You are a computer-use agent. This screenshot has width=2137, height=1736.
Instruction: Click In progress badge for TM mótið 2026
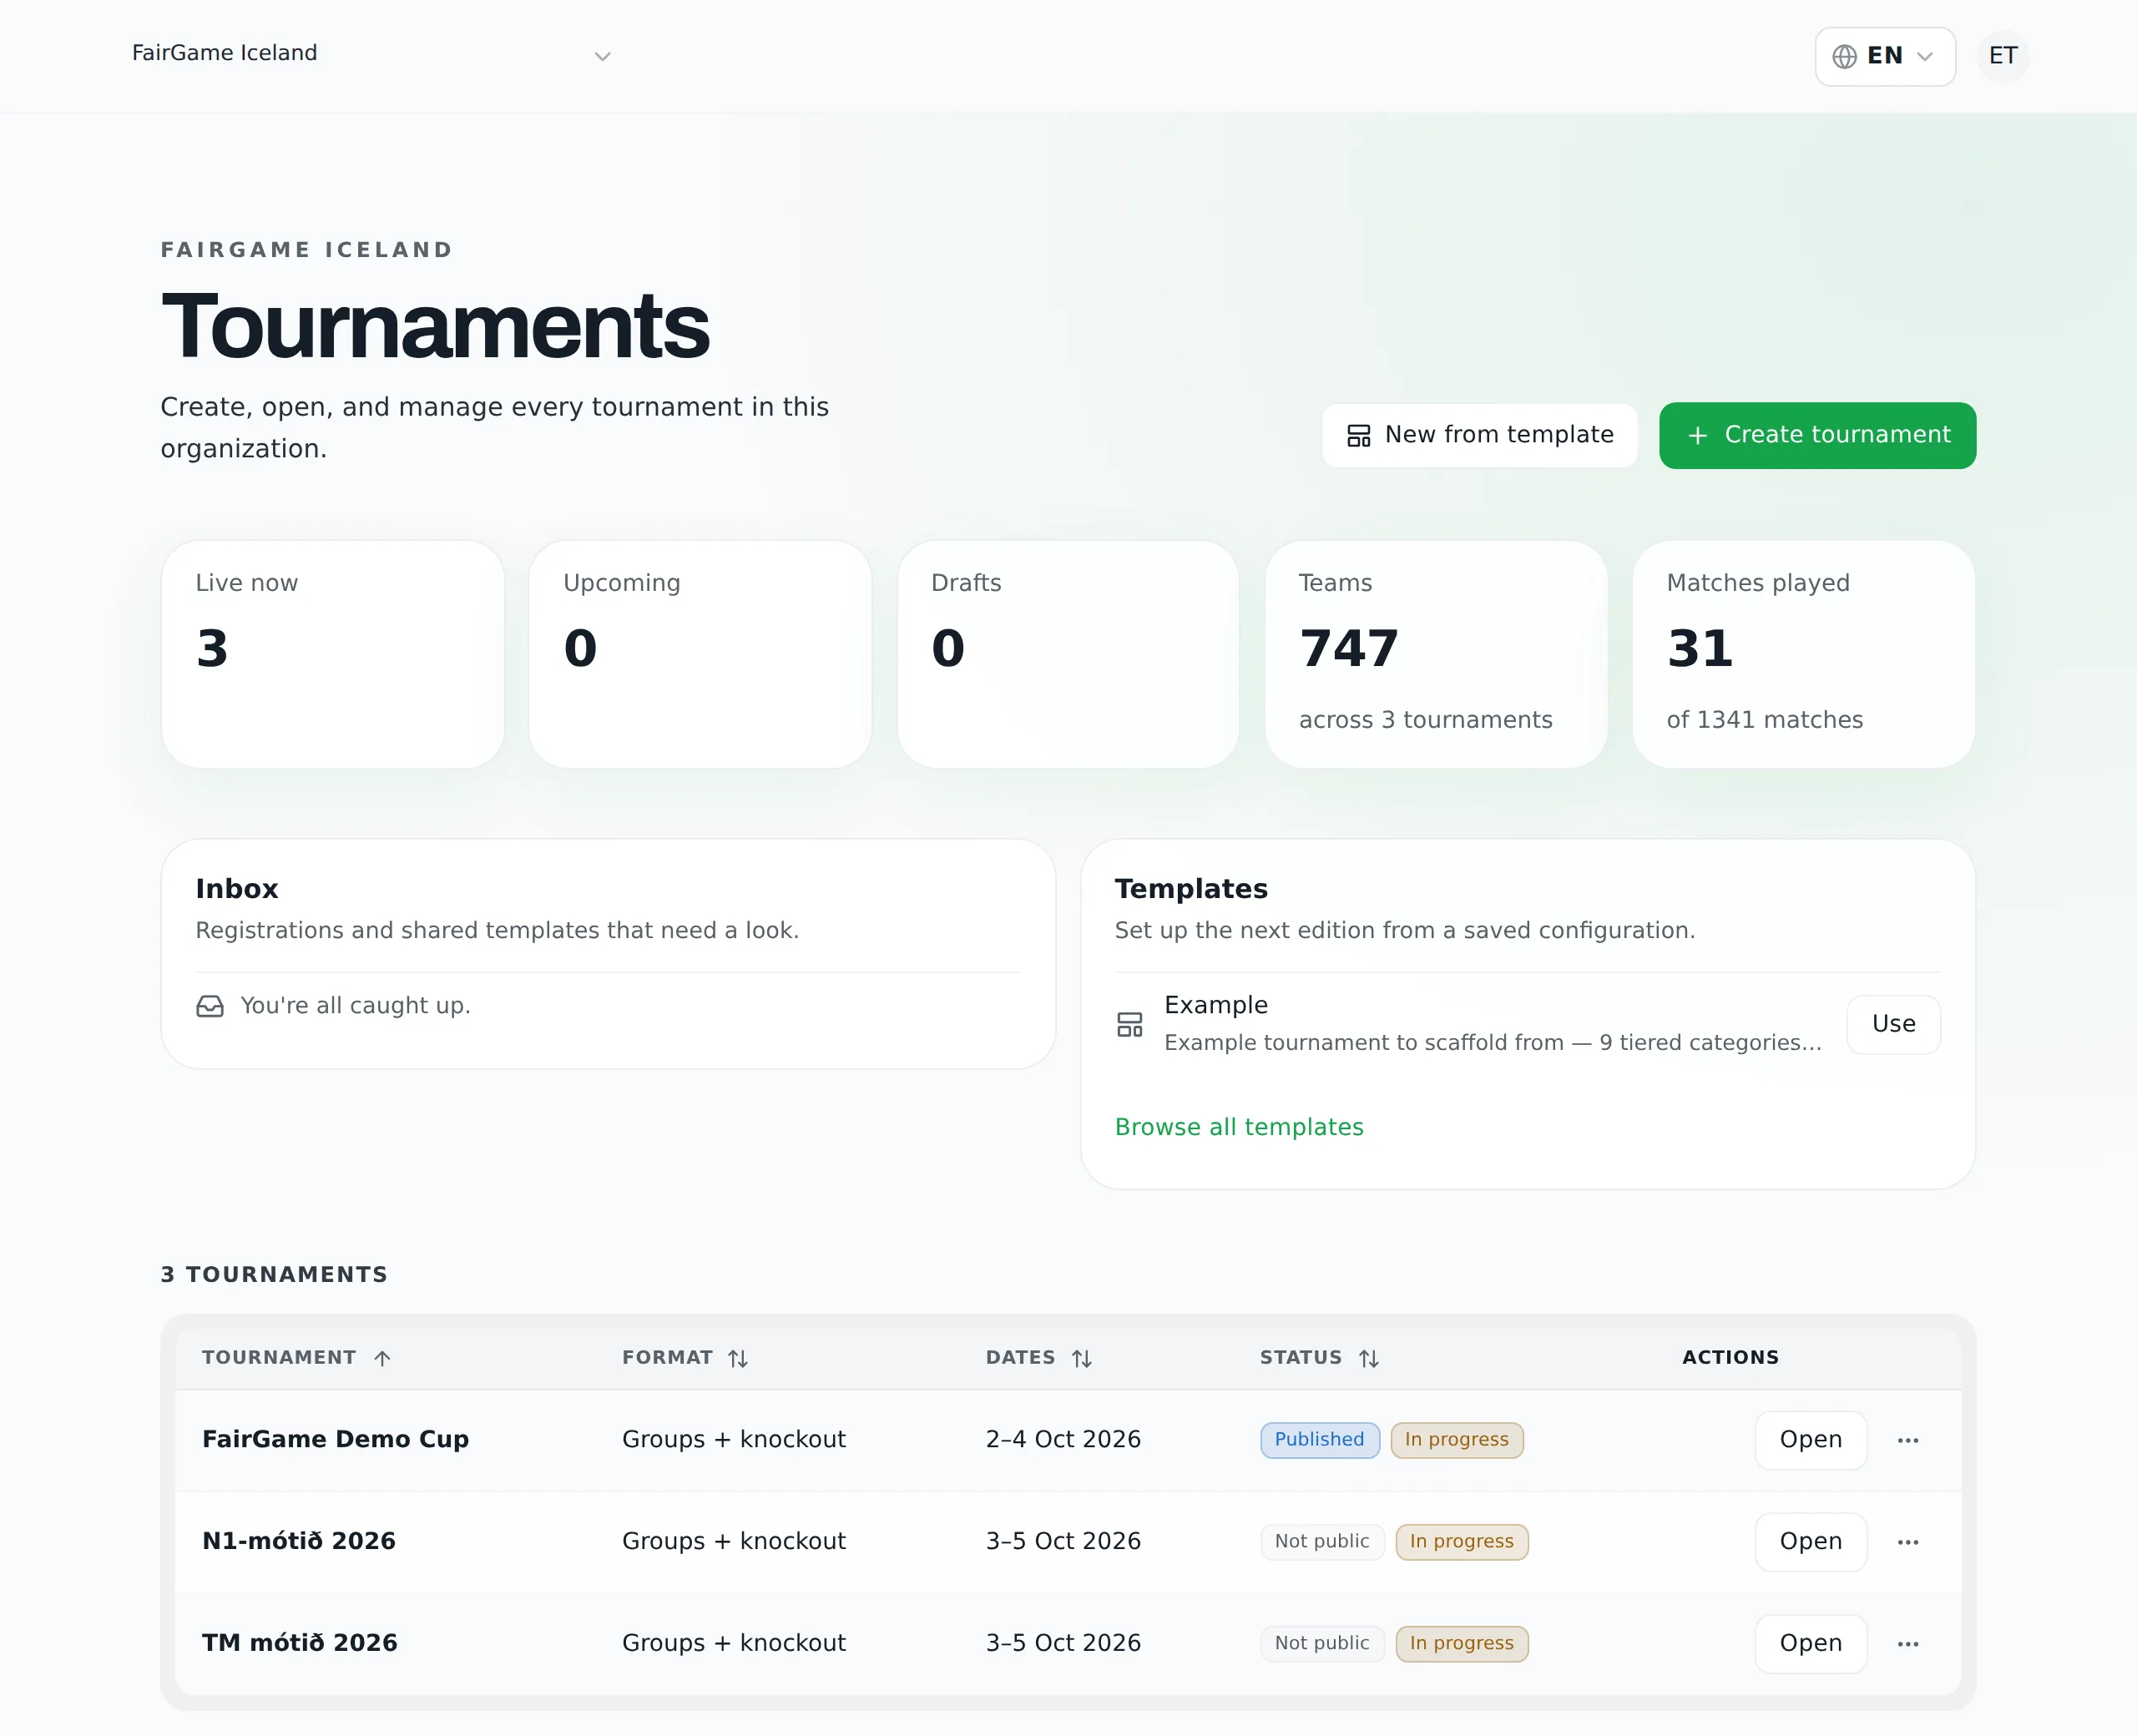coord(1461,1644)
